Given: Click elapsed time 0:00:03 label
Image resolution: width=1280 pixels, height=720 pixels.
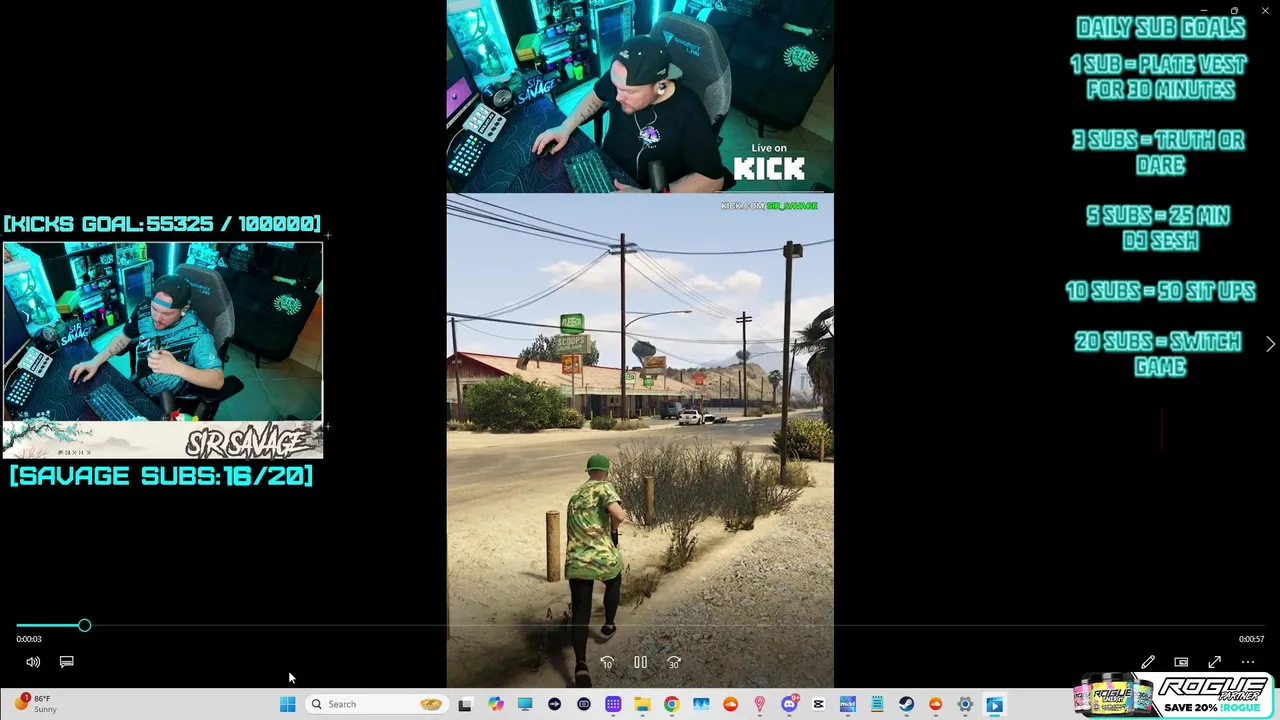Looking at the screenshot, I should click(x=29, y=639).
